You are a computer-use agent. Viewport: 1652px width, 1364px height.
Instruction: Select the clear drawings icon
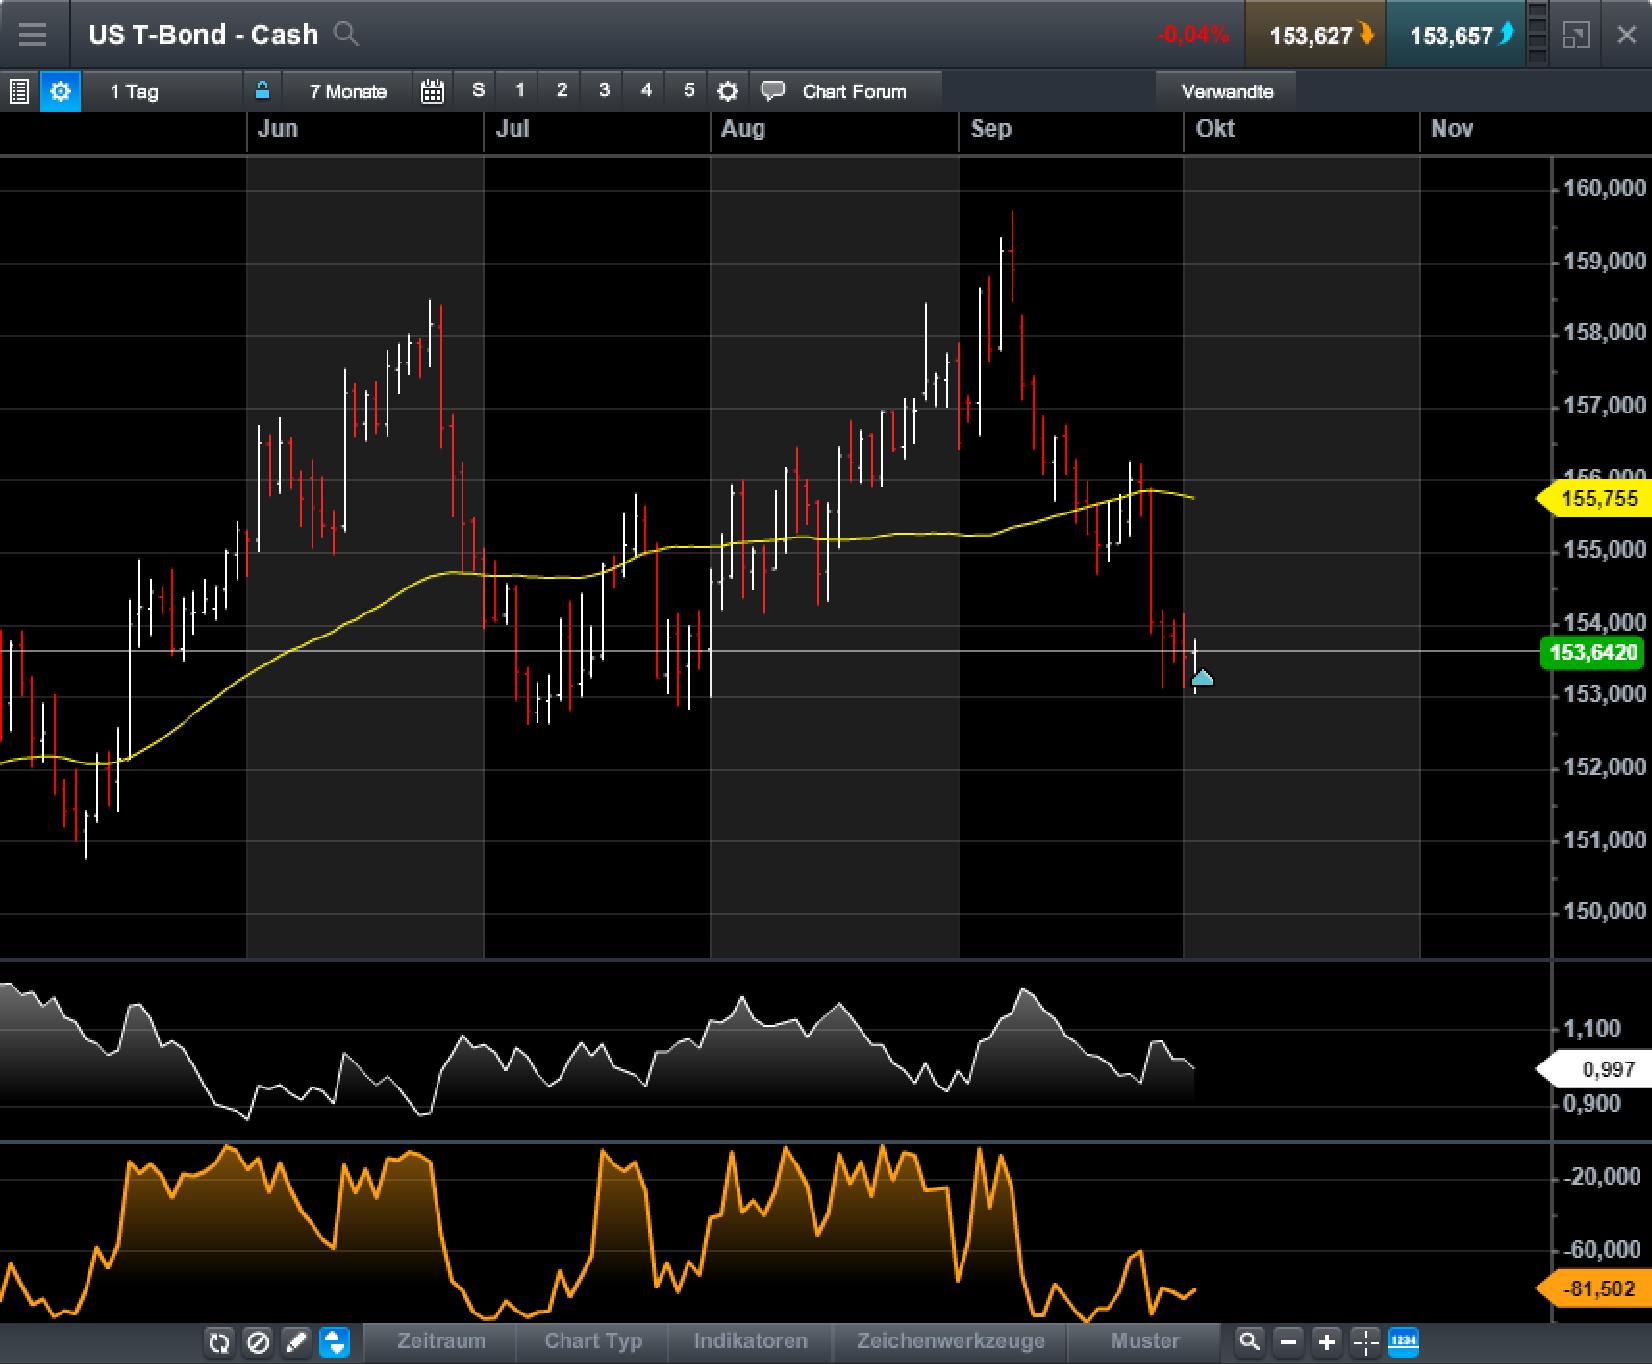click(x=258, y=1343)
